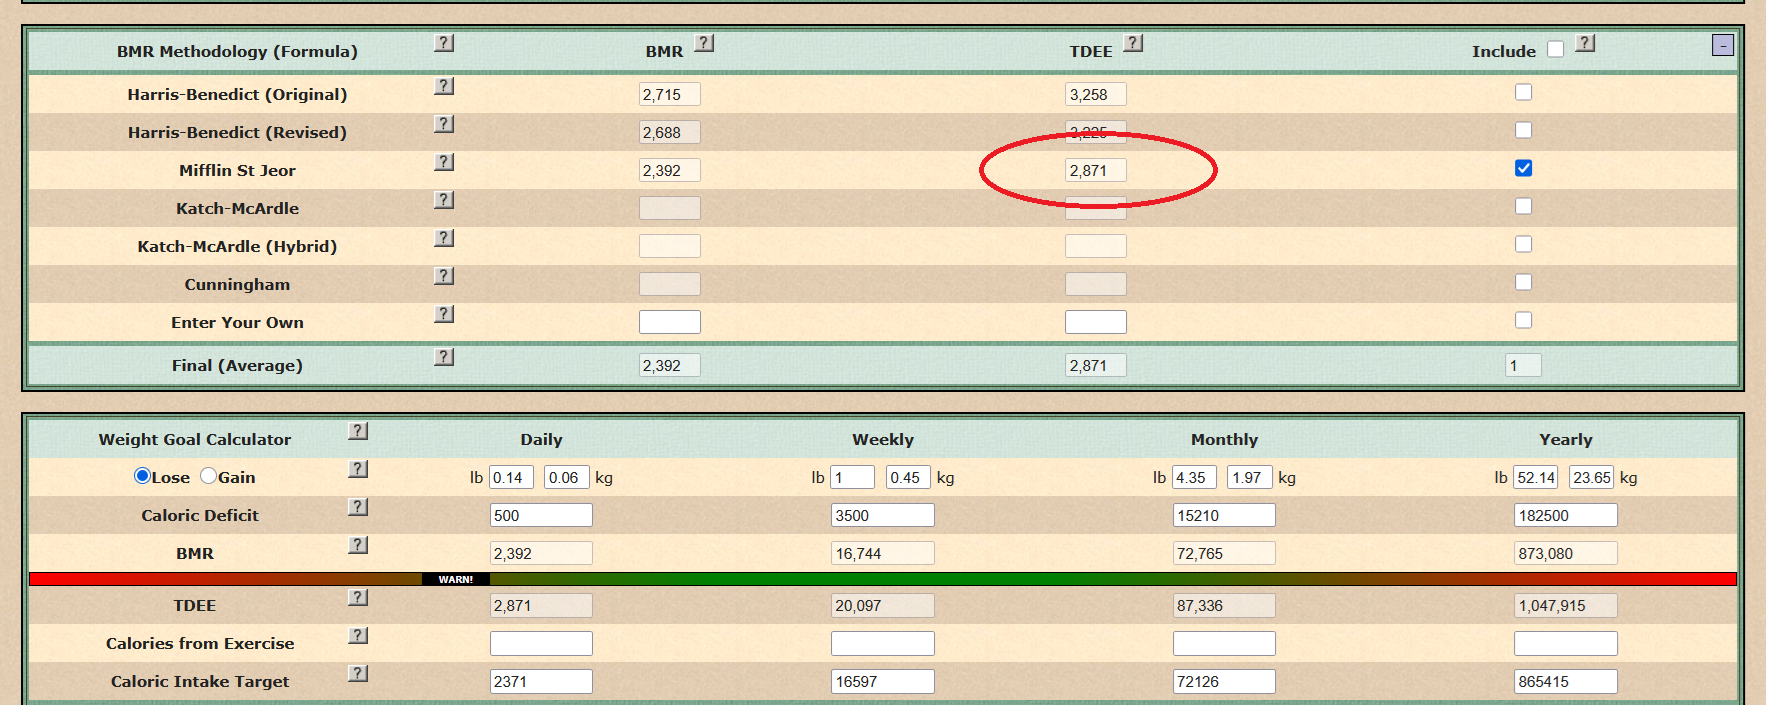Image resolution: width=1766 pixels, height=705 pixels.
Task: Click monthly Calories from Exercise field
Action: (1224, 643)
